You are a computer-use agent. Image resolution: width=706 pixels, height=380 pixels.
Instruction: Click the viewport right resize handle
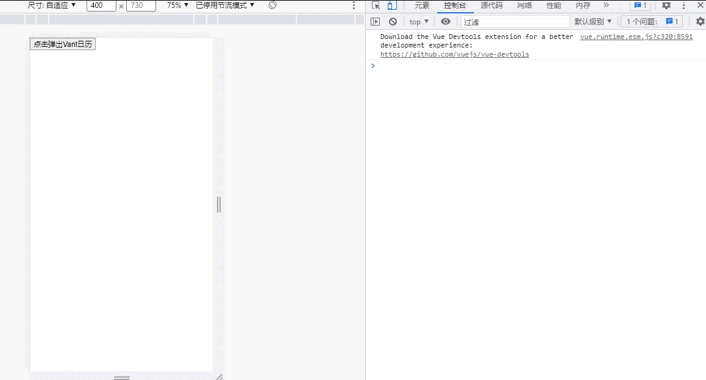coord(219,204)
